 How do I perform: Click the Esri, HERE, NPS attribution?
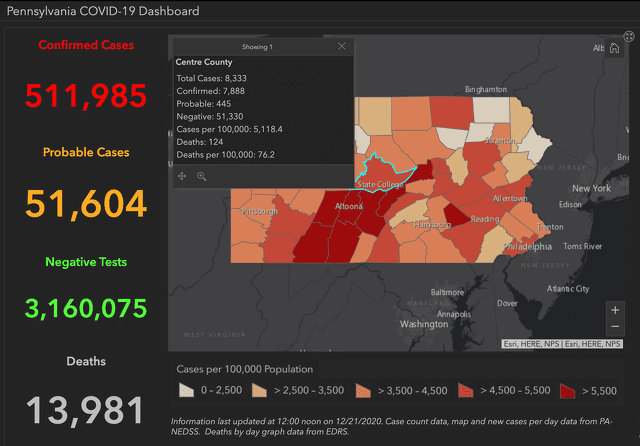pyautogui.click(x=562, y=343)
